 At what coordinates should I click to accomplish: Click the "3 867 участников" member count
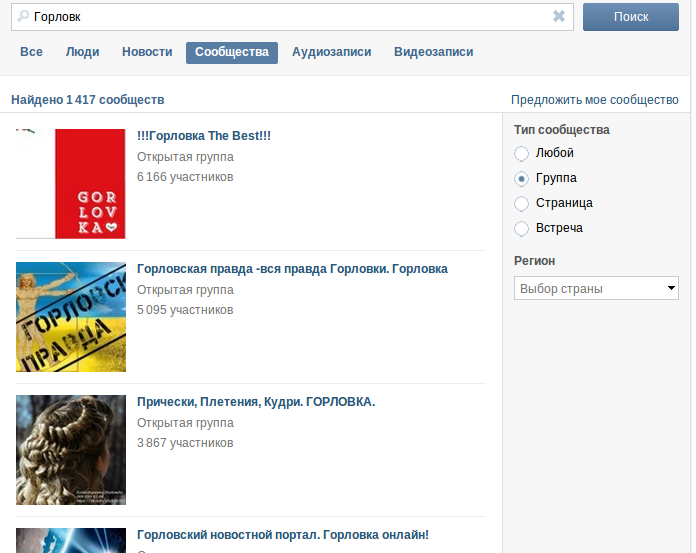(x=185, y=443)
